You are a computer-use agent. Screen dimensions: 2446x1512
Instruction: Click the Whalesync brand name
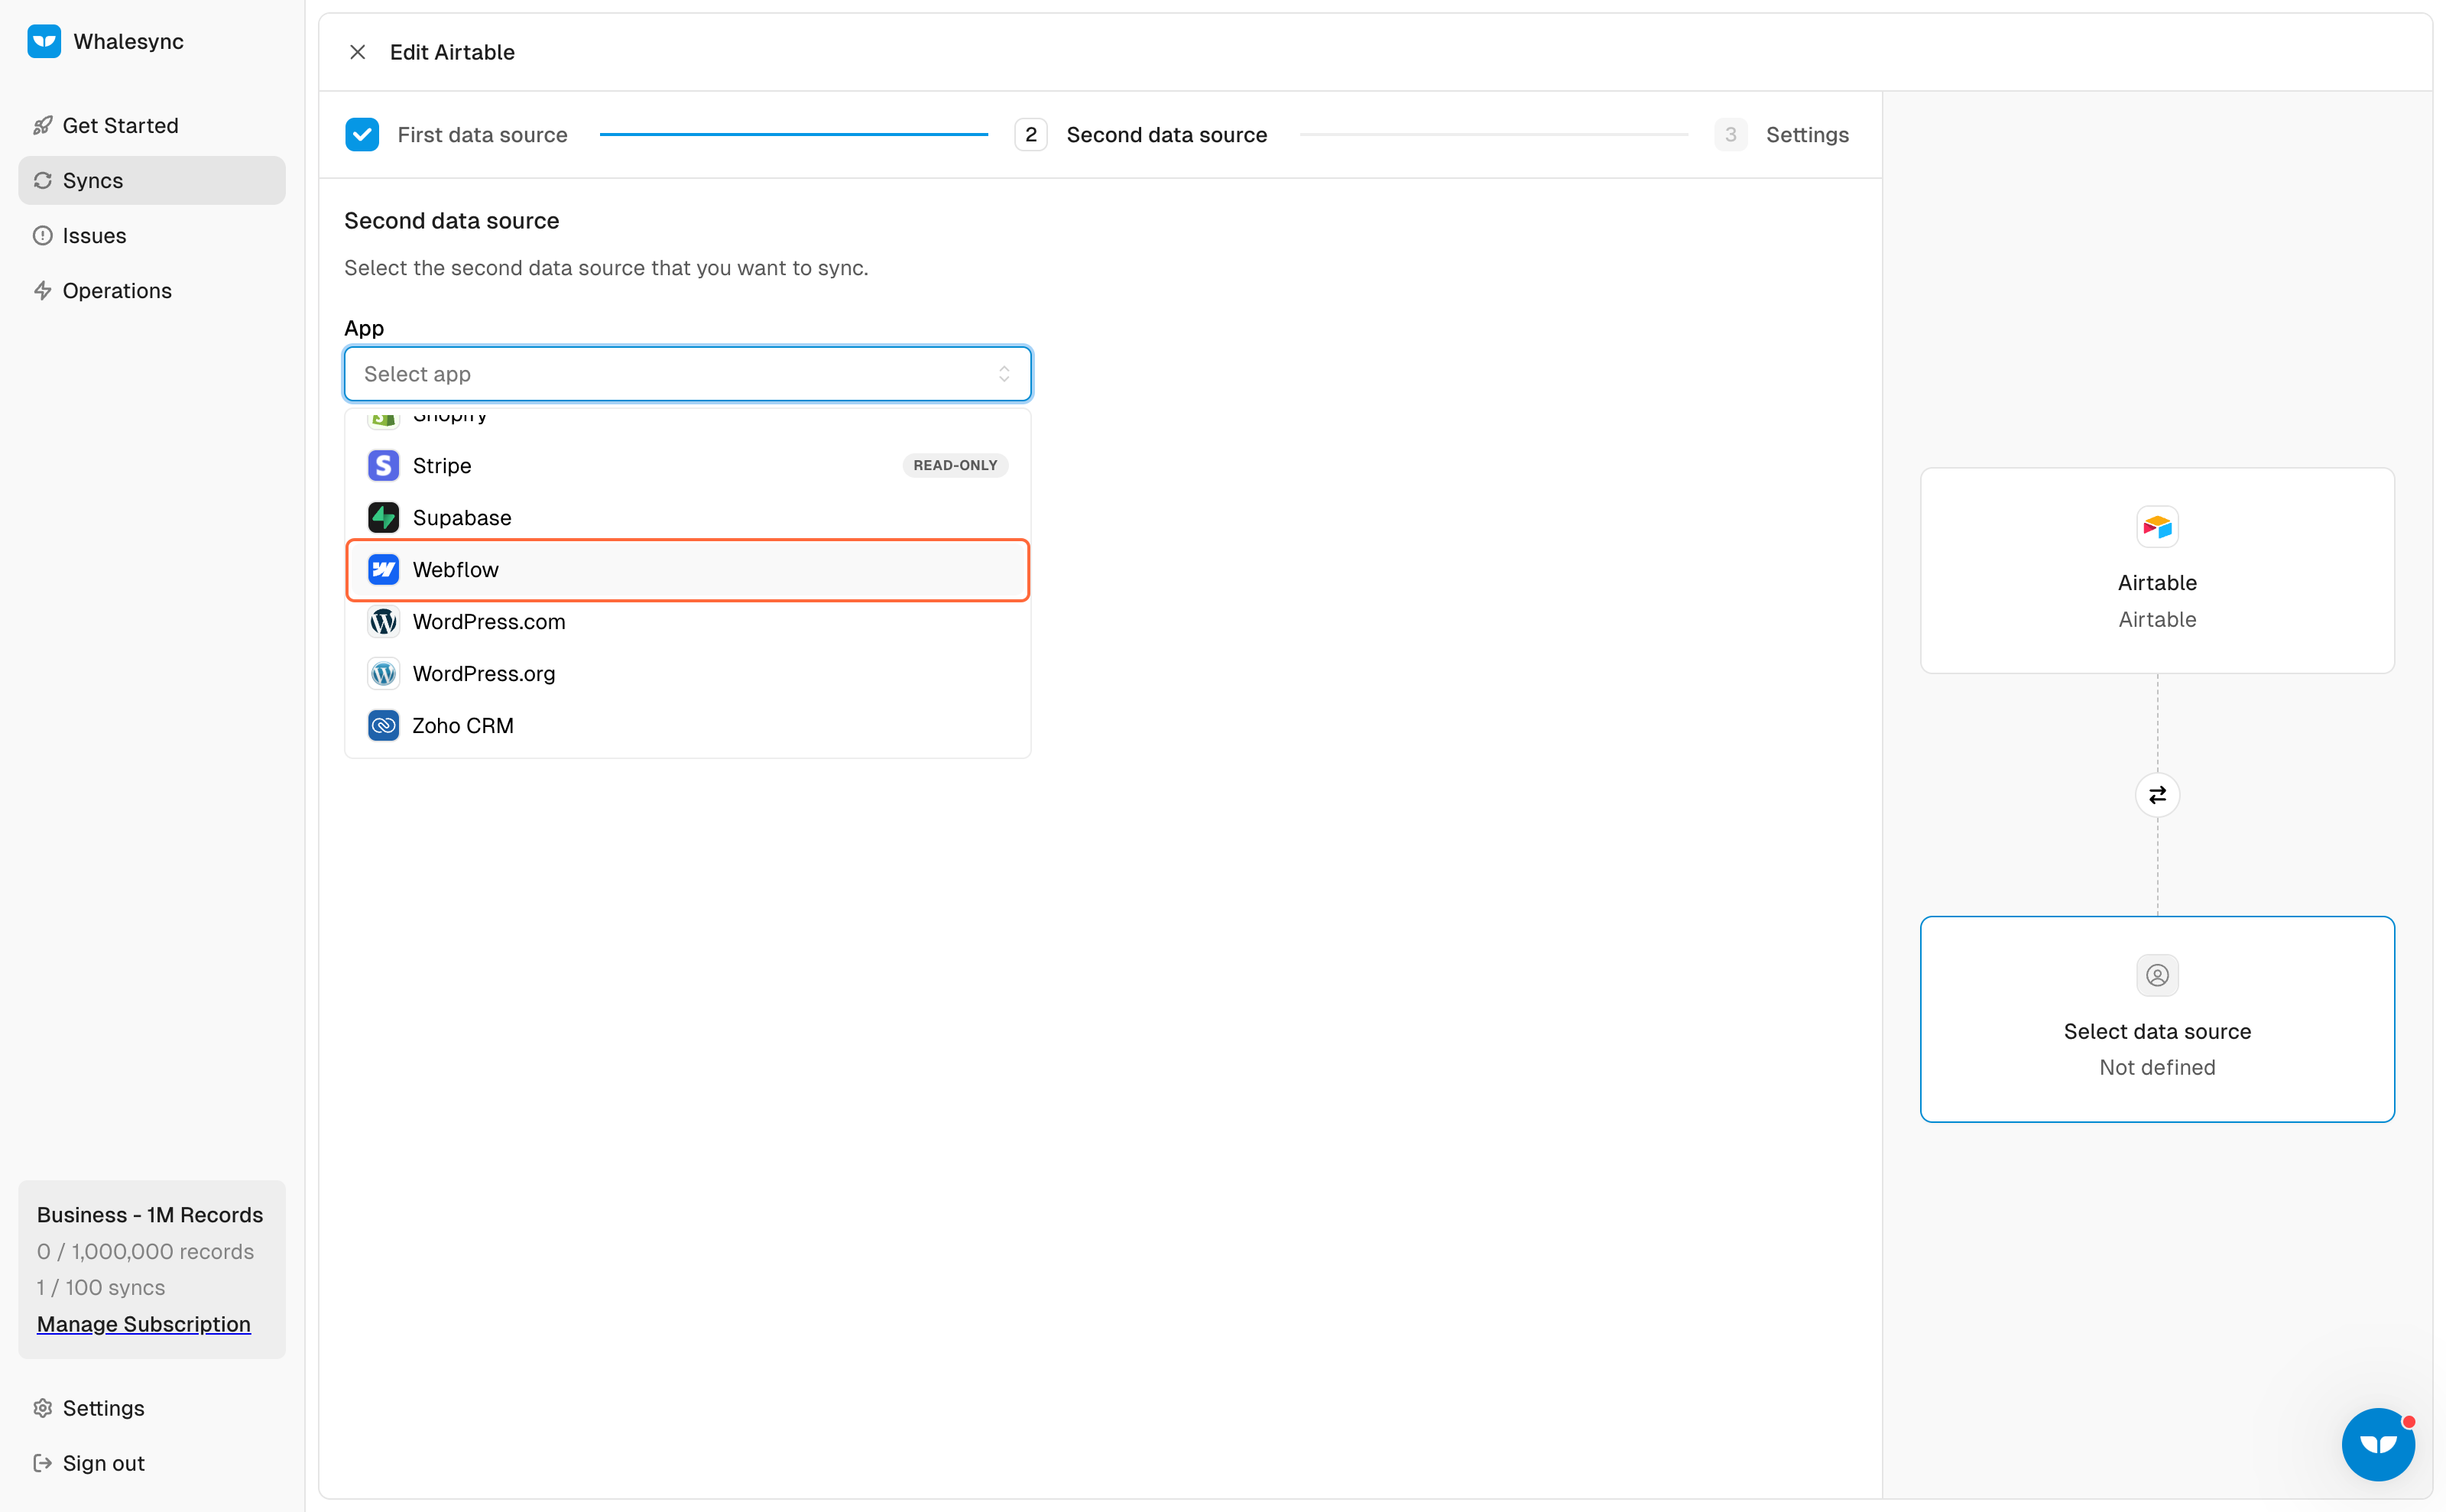(129, 41)
